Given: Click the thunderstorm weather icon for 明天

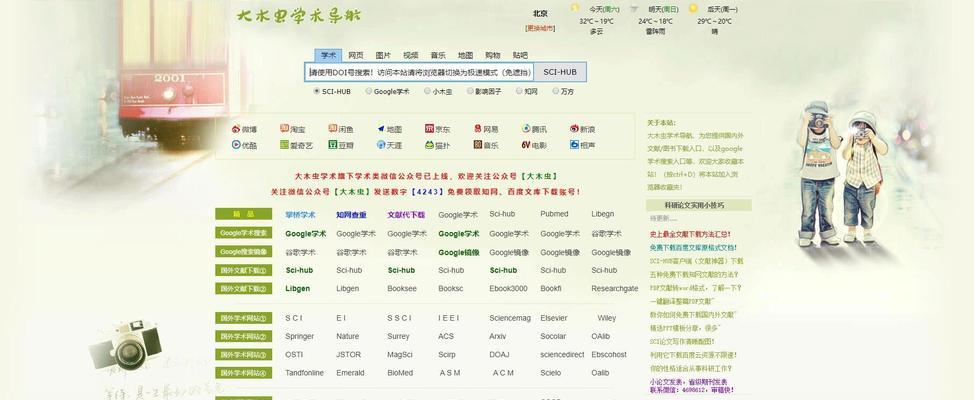Looking at the screenshot, I should 634,9.
